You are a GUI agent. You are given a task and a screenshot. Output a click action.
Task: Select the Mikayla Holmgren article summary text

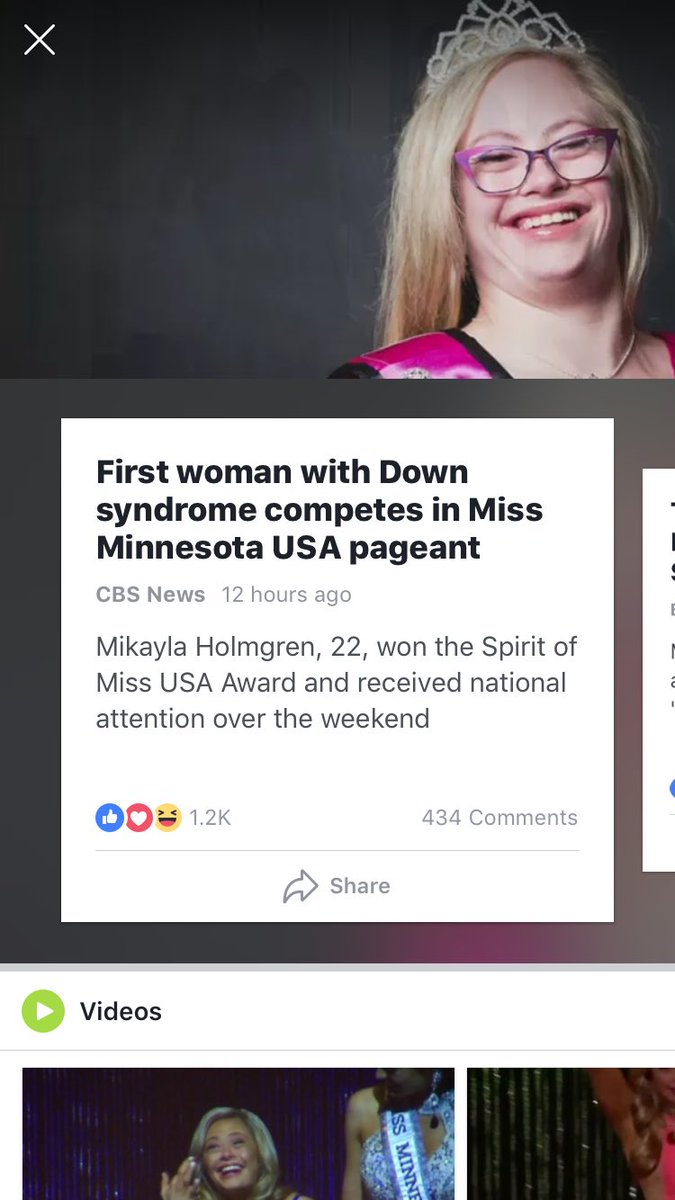click(337, 683)
